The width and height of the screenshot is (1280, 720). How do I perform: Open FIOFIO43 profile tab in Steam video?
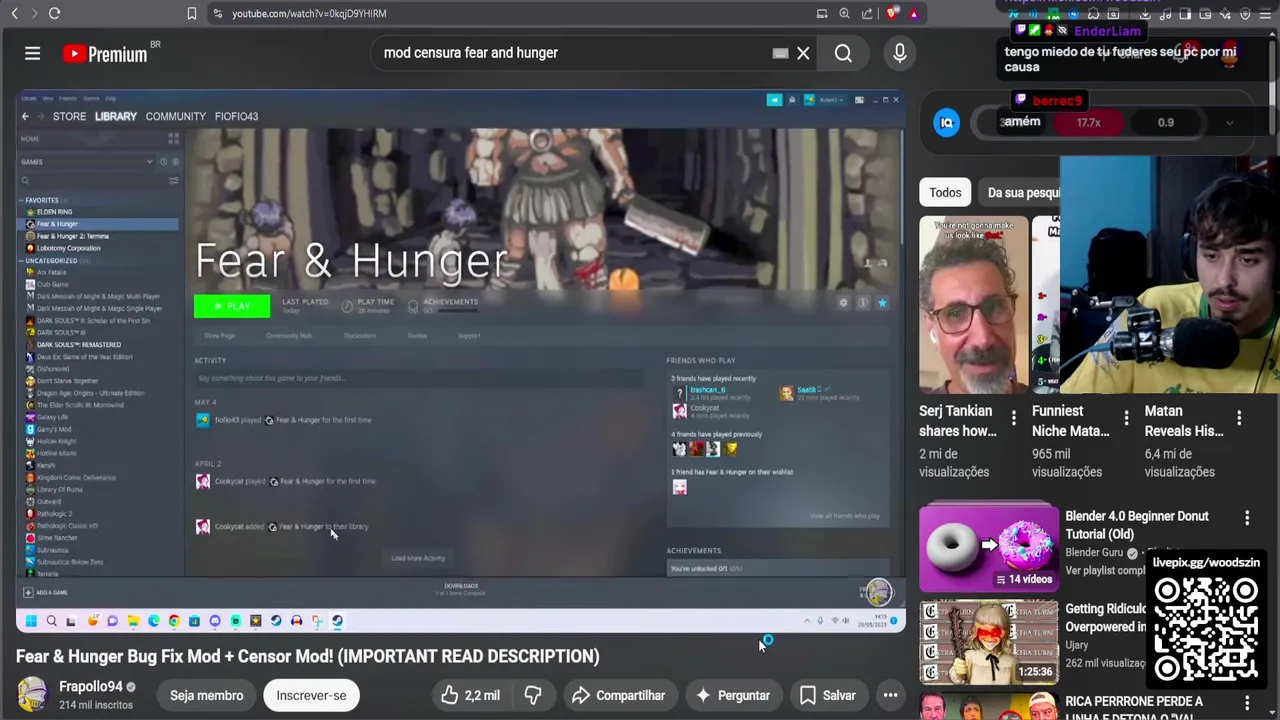tap(236, 116)
